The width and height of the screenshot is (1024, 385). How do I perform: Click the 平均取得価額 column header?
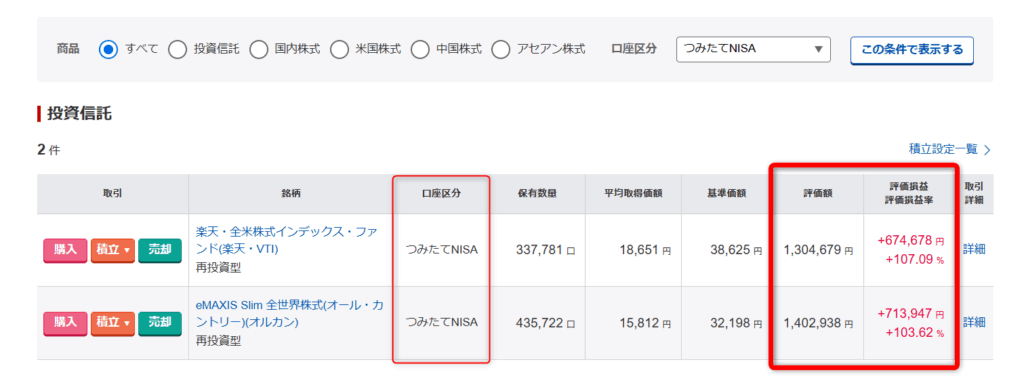633,194
